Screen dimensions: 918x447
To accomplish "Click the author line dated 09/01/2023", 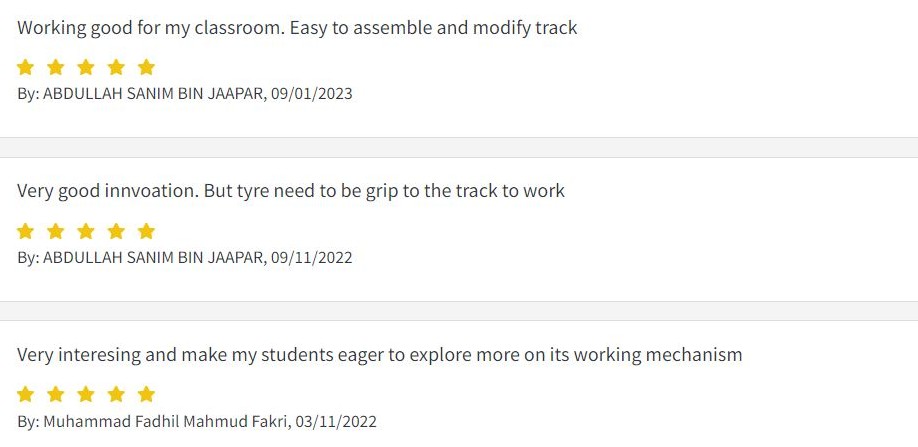I will point(185,94).
